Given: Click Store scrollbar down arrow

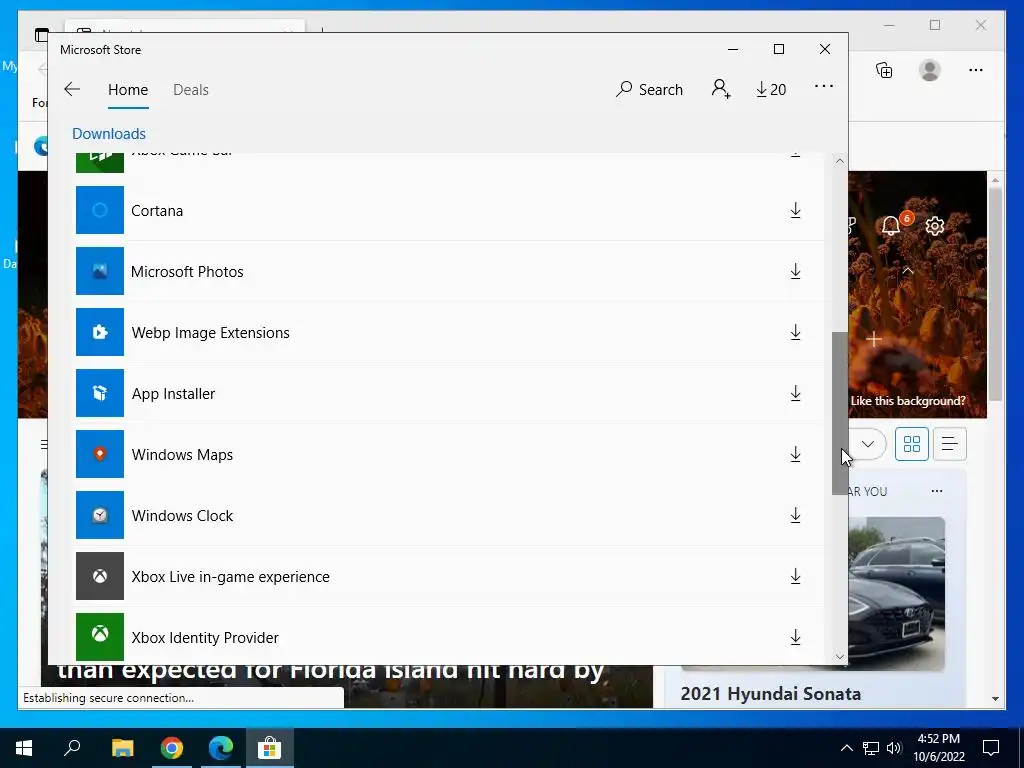Looking at the screenshot, I should [840, 657].
